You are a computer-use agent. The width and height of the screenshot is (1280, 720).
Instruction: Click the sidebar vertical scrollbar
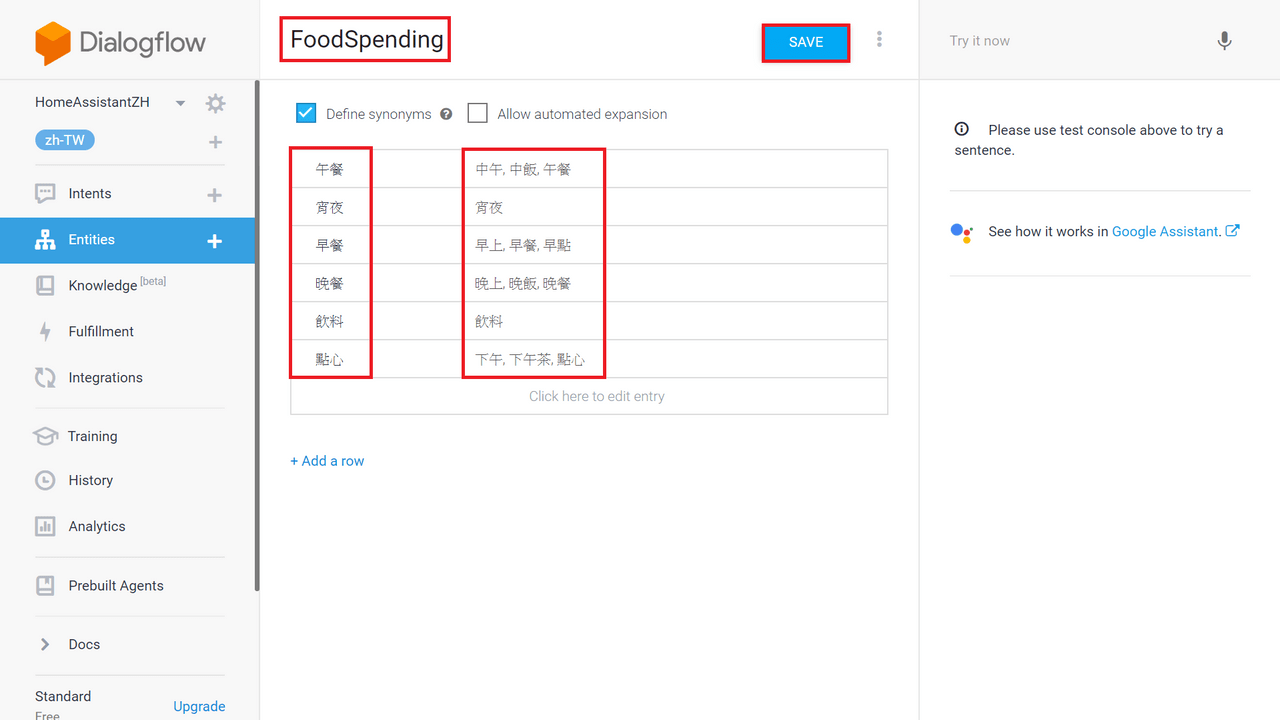[x=257, y=335]
